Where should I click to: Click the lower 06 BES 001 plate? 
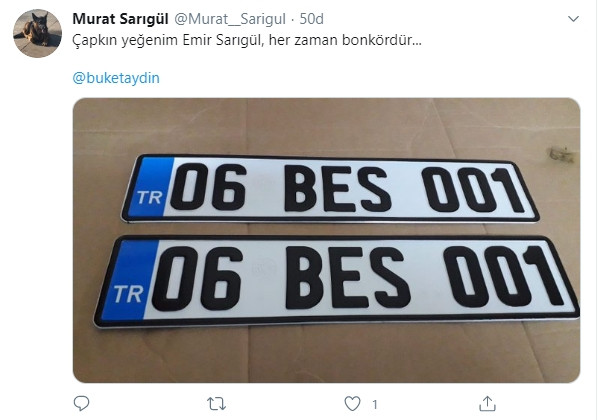pos(336,282)
